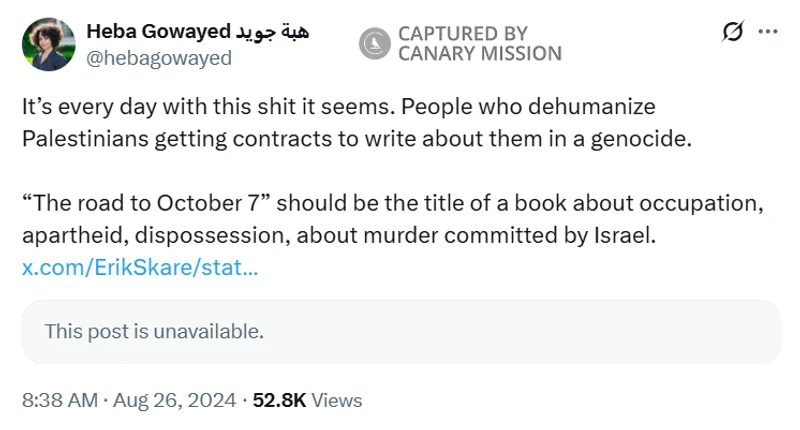The image size is (800, 430).
Task: Click the word 'genocide' in the post
Action: click(x=648, y=139)
